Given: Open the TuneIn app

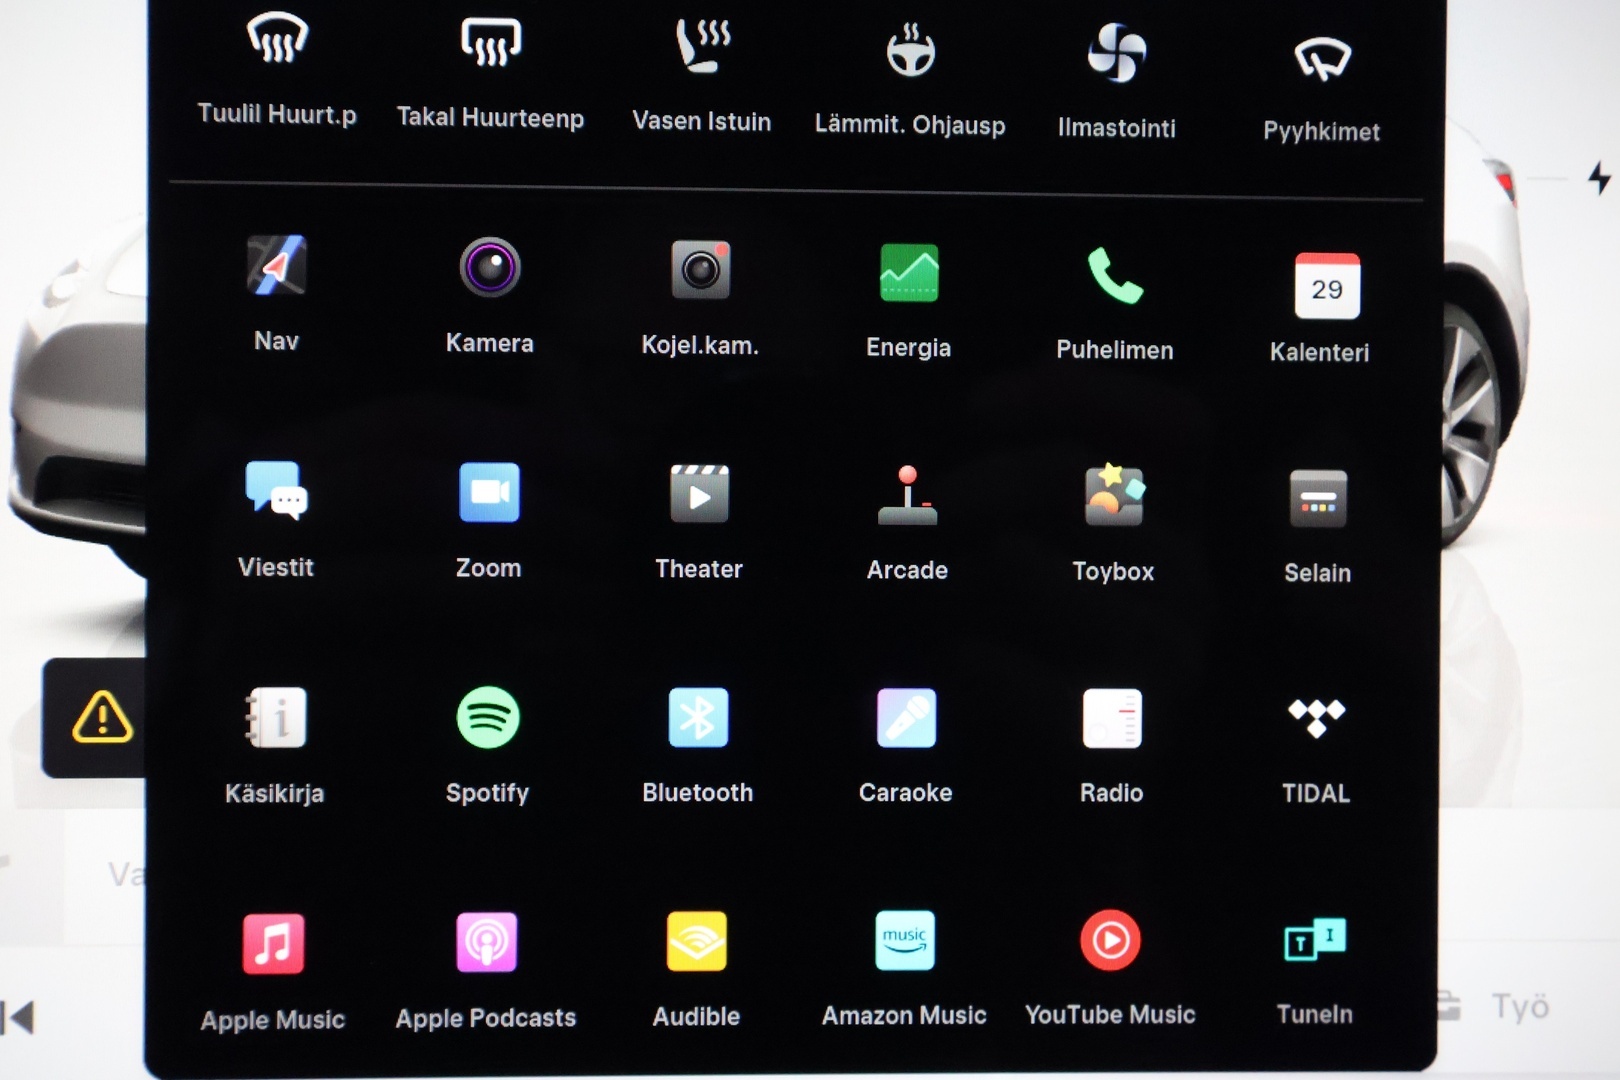Looking at the screenshot, I should tap(1315, 939).
